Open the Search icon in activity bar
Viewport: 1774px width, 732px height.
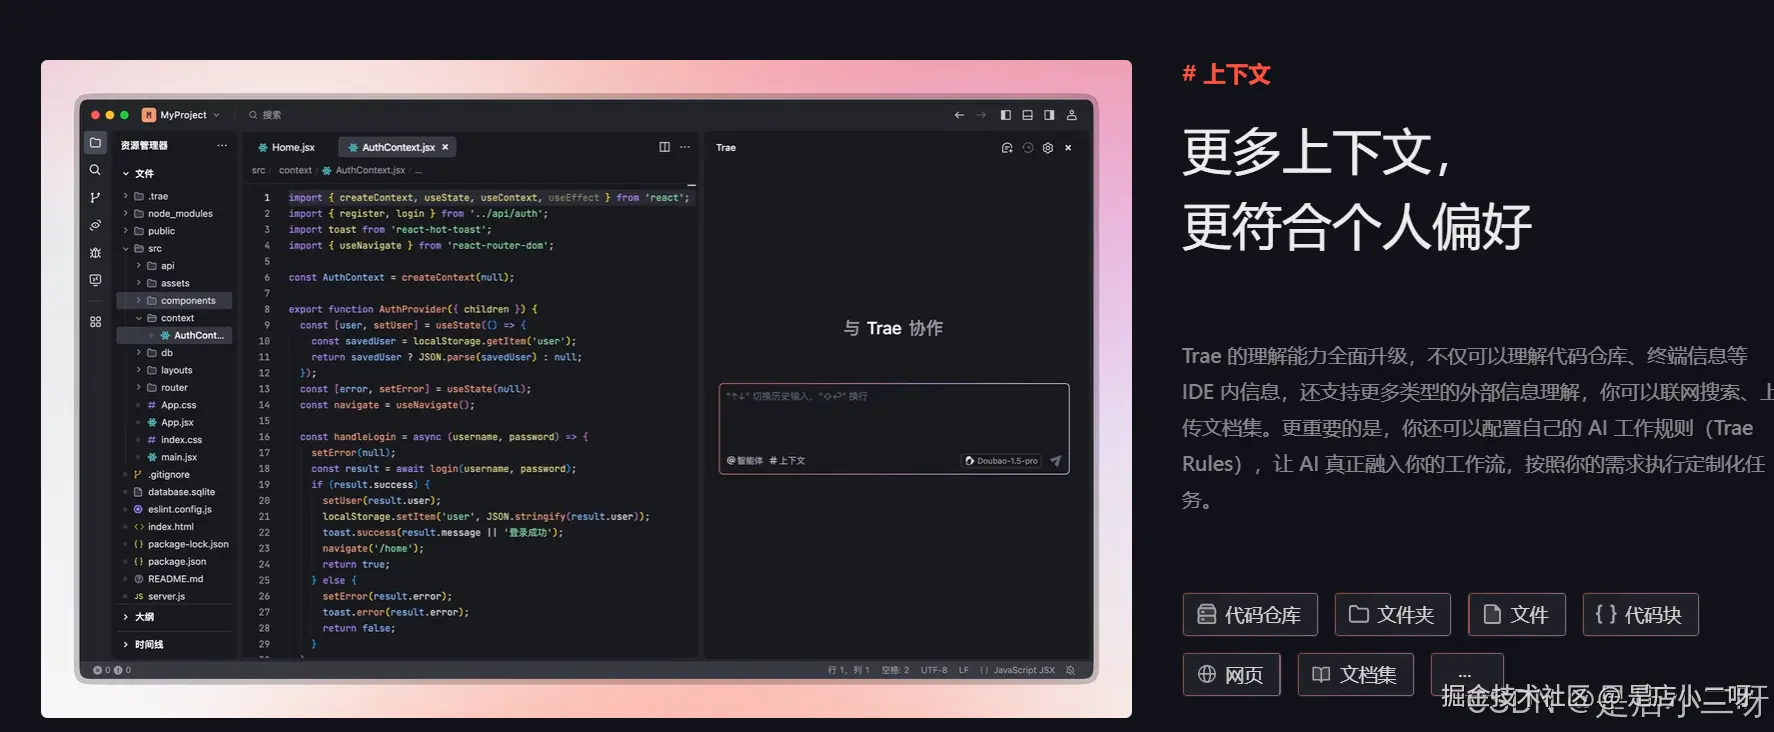[x=95, y=170]
